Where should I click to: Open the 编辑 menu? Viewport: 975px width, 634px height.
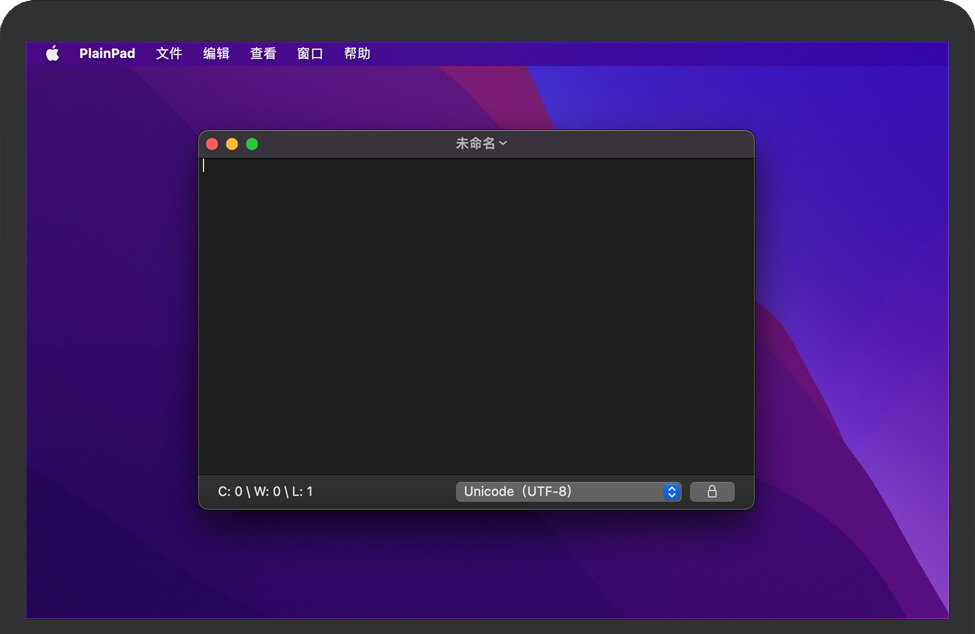click(216, 54)
